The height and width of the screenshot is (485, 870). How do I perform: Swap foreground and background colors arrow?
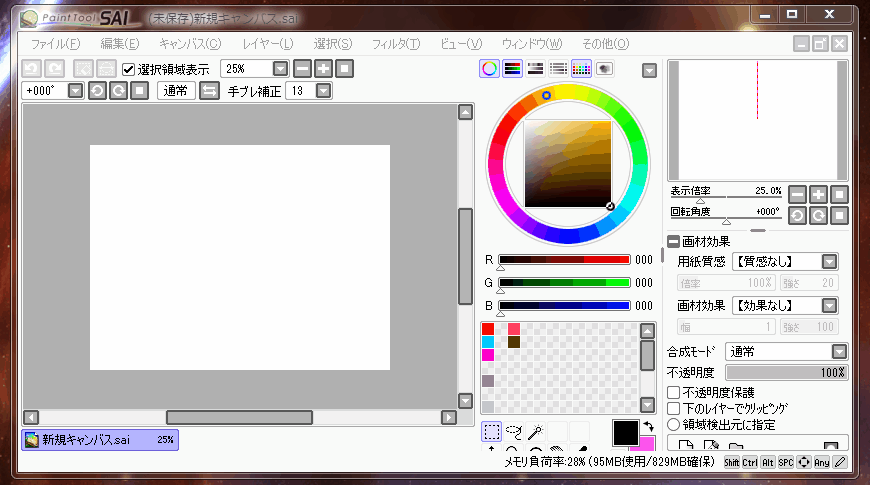649,426
